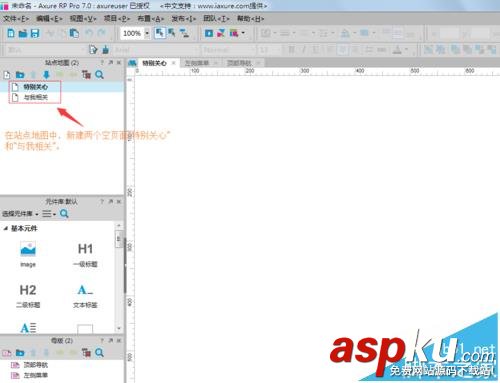This screenshot has height=383, width=500.
Task: Create a new file from the toolbar
Action: (x=11, y=33)
